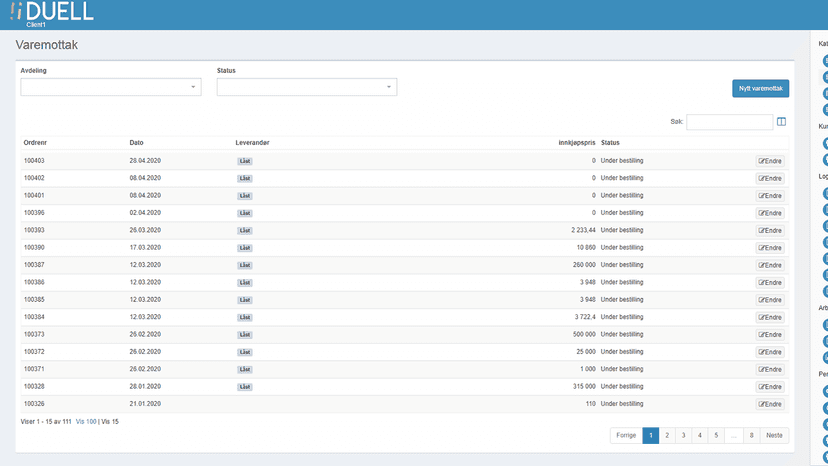Click the price 260 000
This screenshot has height=466, width=828.
[584, 265]
